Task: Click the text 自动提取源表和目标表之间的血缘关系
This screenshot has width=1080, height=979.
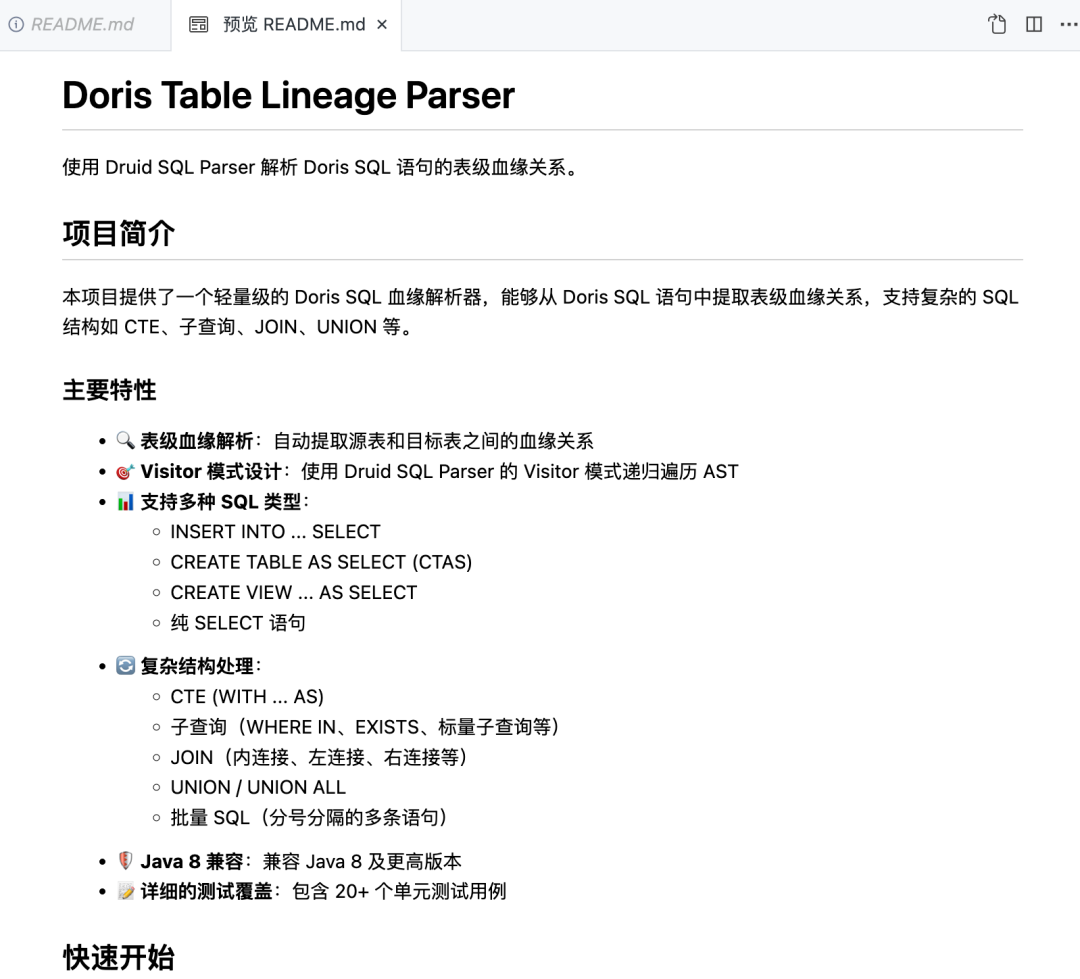Action: pos(433,441)
